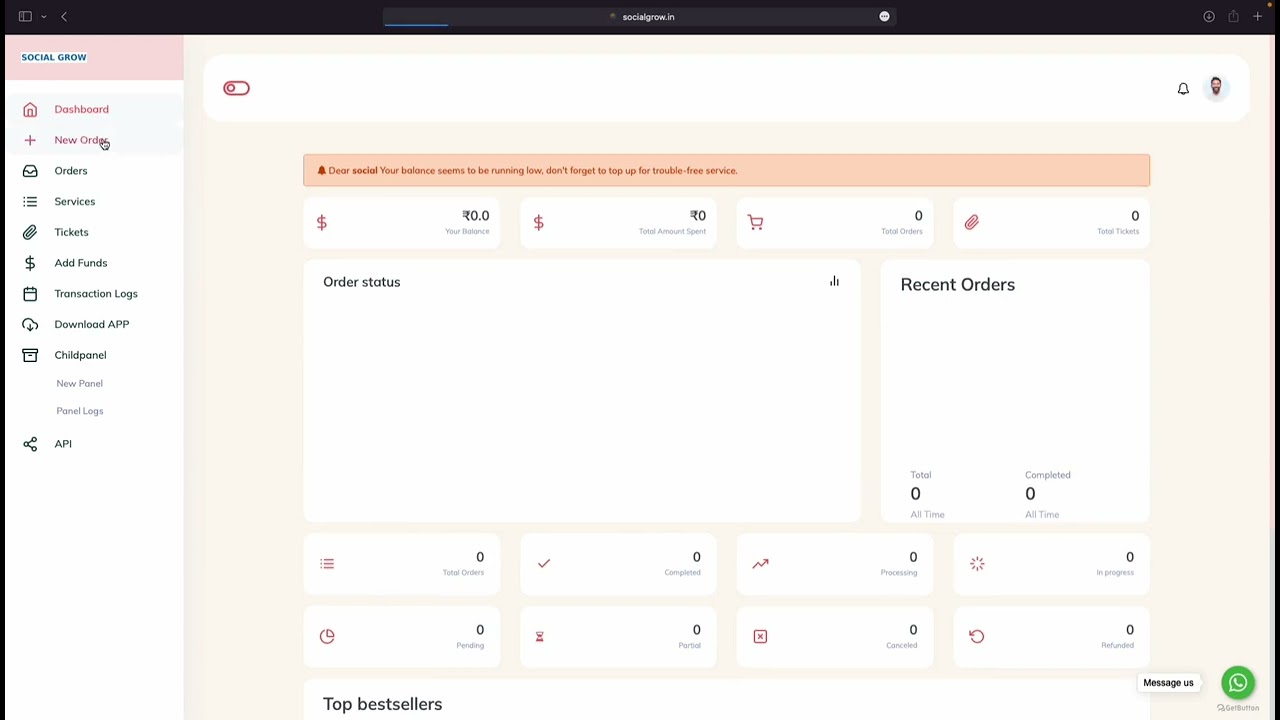Screen dimensions: 1280x720
Task: Click the API share icon
Action: (30, 444)
